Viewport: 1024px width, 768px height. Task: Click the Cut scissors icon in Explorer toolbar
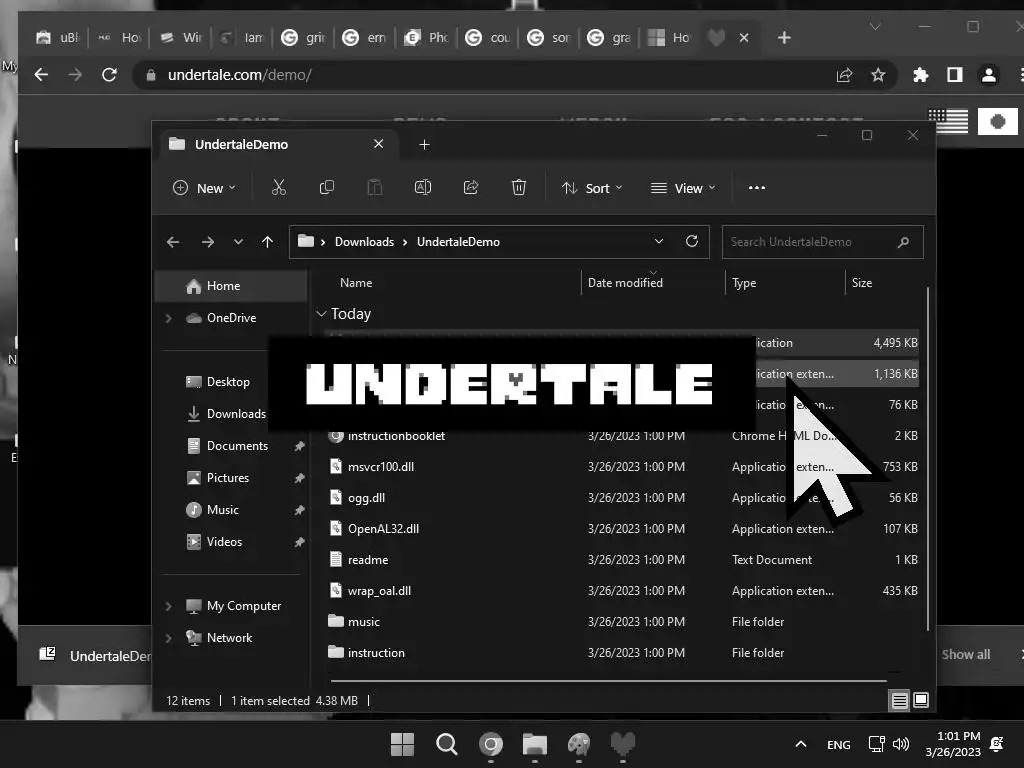279,188
